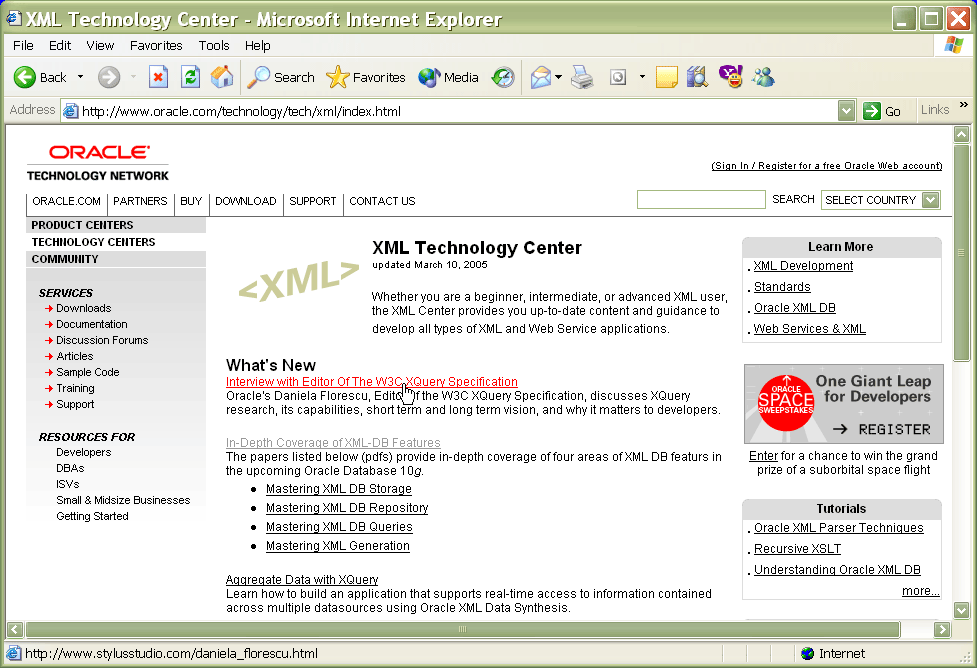This screenshot has width=977, height=668.
Task: Open the Favorites star button
Action: point(366,77)
